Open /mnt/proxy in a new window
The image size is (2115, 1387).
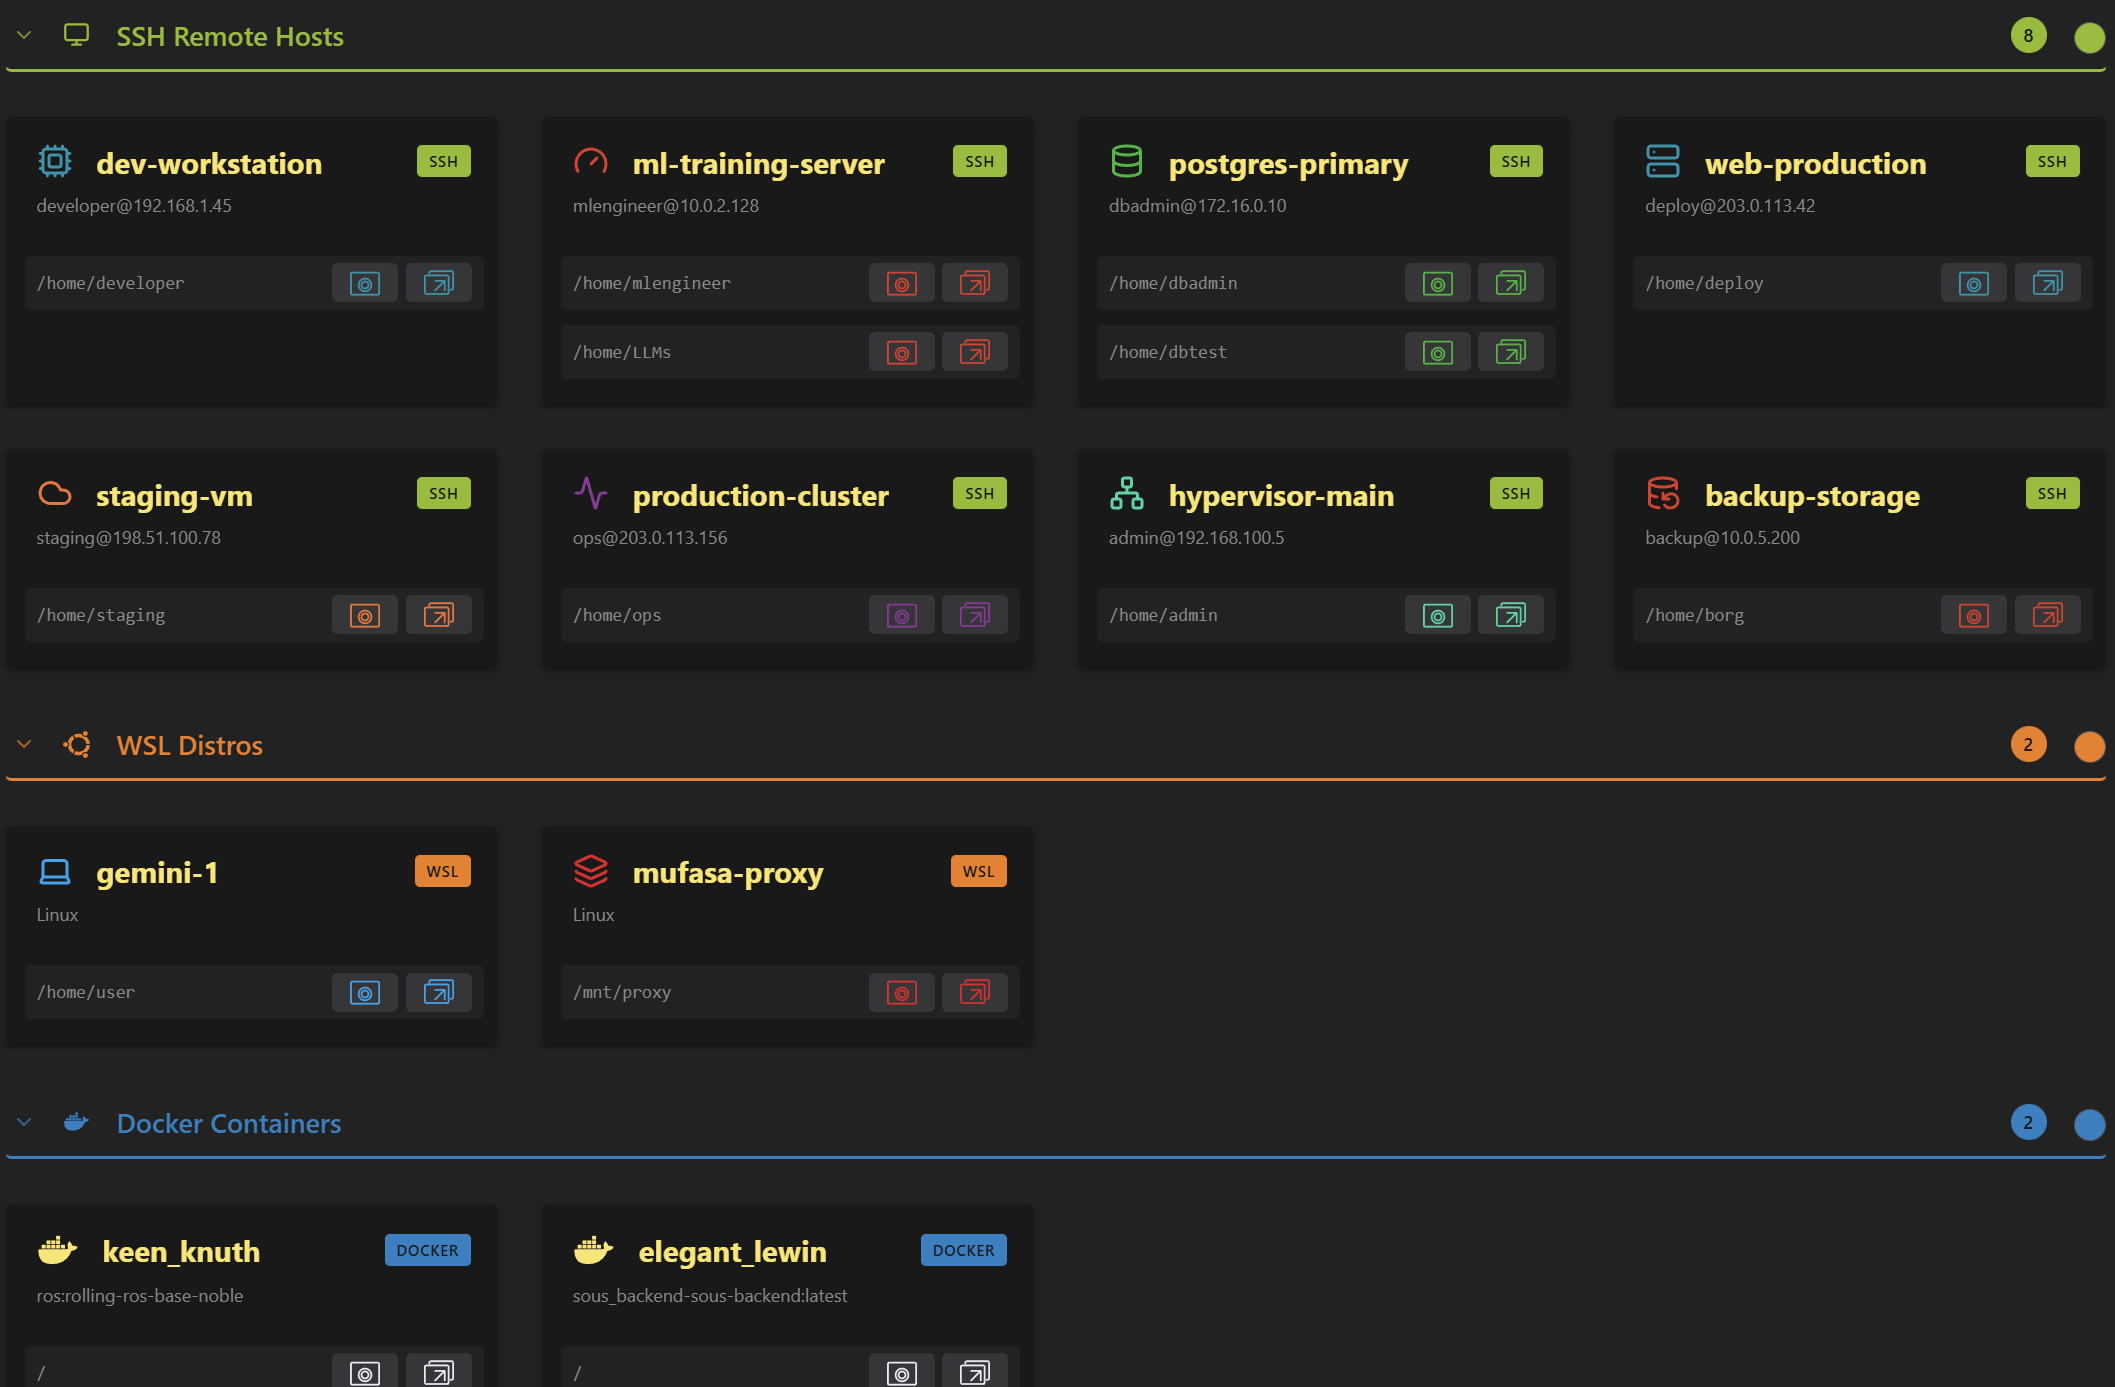click(x=975, y=992)
